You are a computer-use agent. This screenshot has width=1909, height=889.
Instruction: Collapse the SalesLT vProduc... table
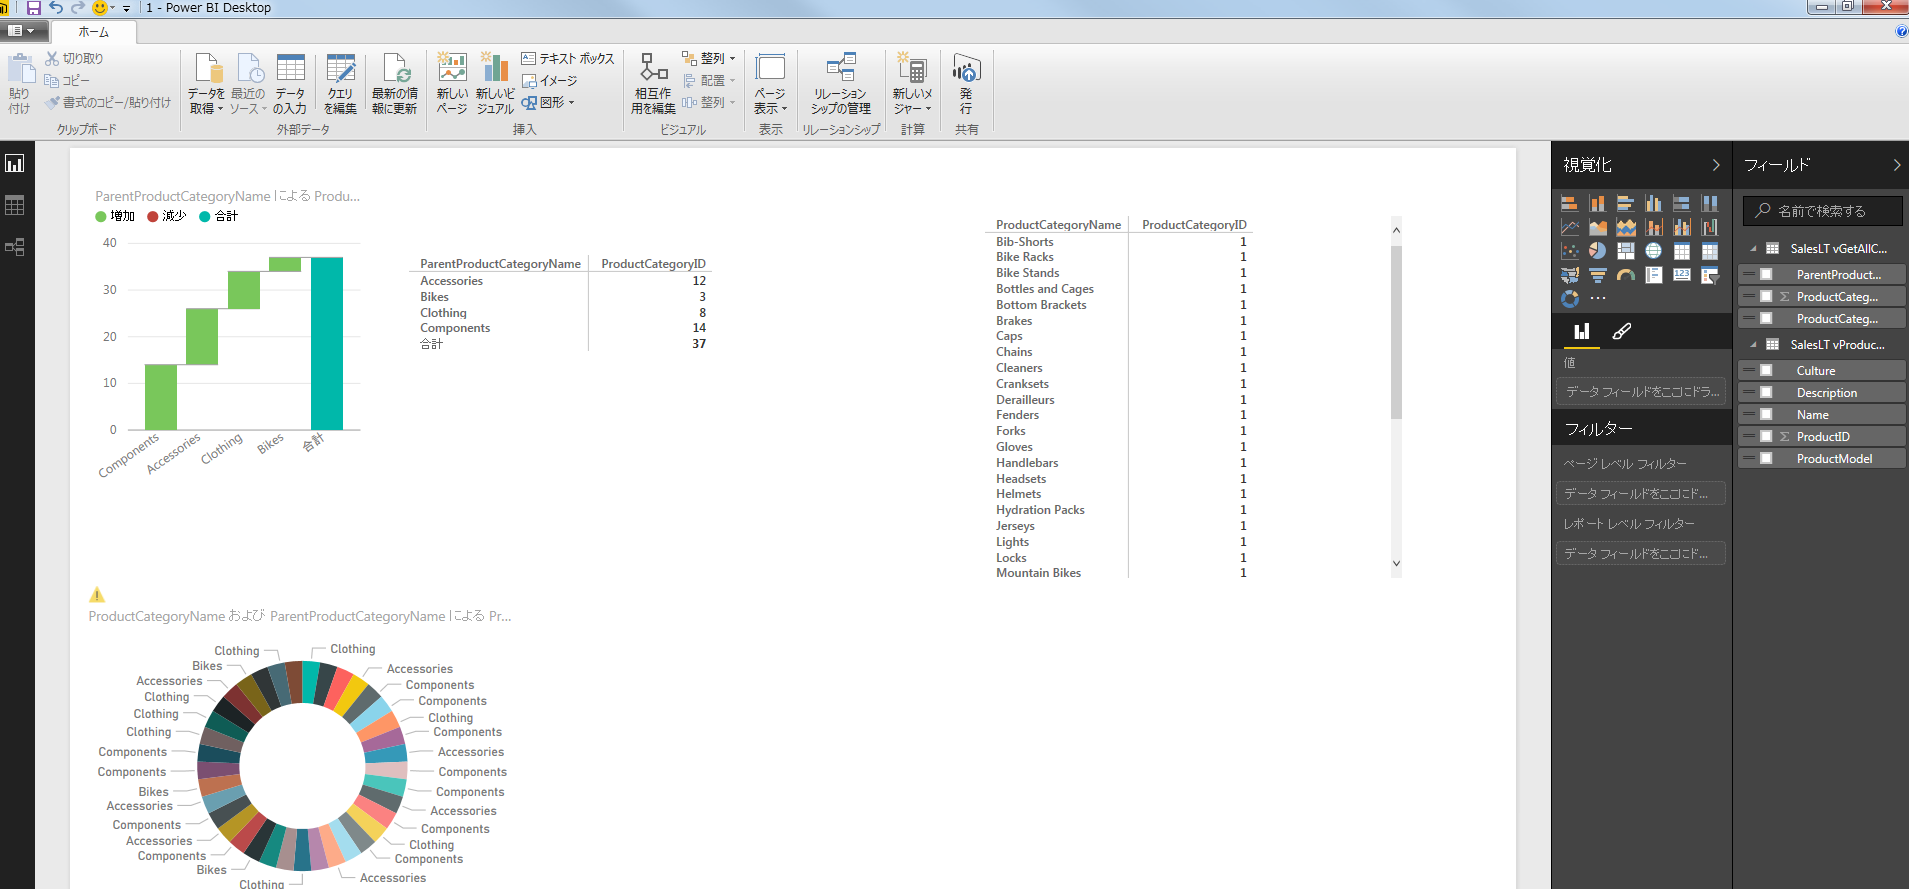[1753, 345]
